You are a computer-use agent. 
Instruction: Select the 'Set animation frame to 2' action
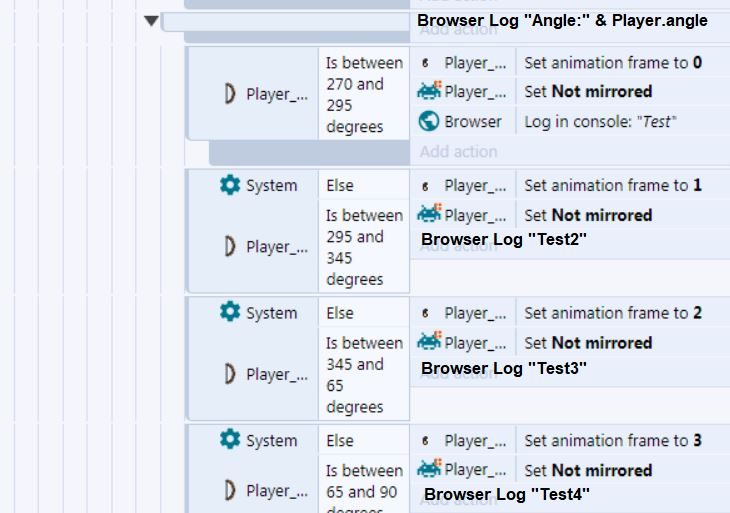pos(613,313)
